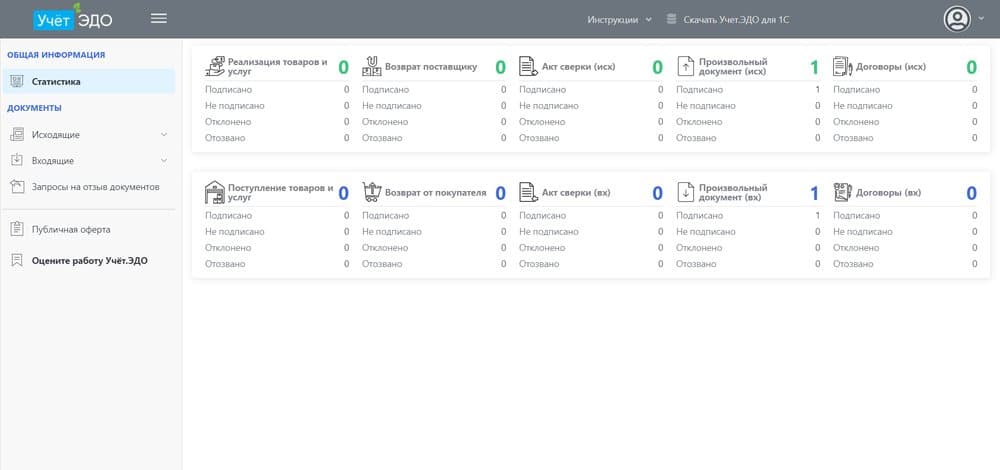Expand the Исходящие chevron
This screenshot has width=1000, height=470.
(x=164, y=135)
